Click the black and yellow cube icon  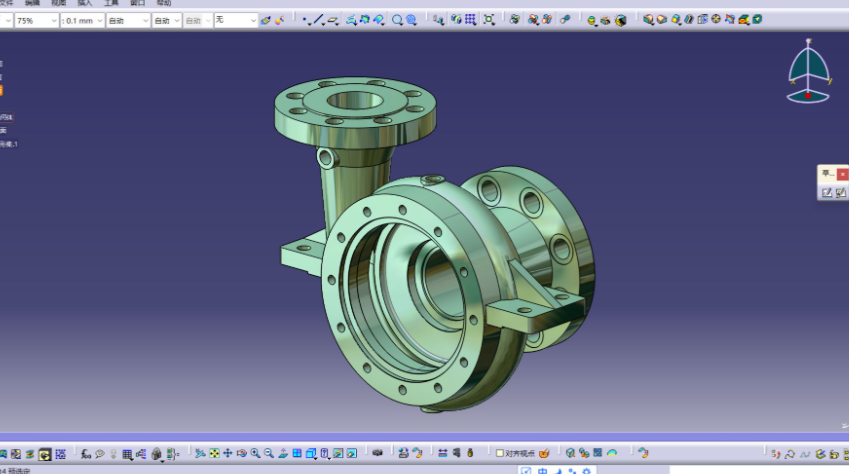pyautogui.click(x=621, y=20)
